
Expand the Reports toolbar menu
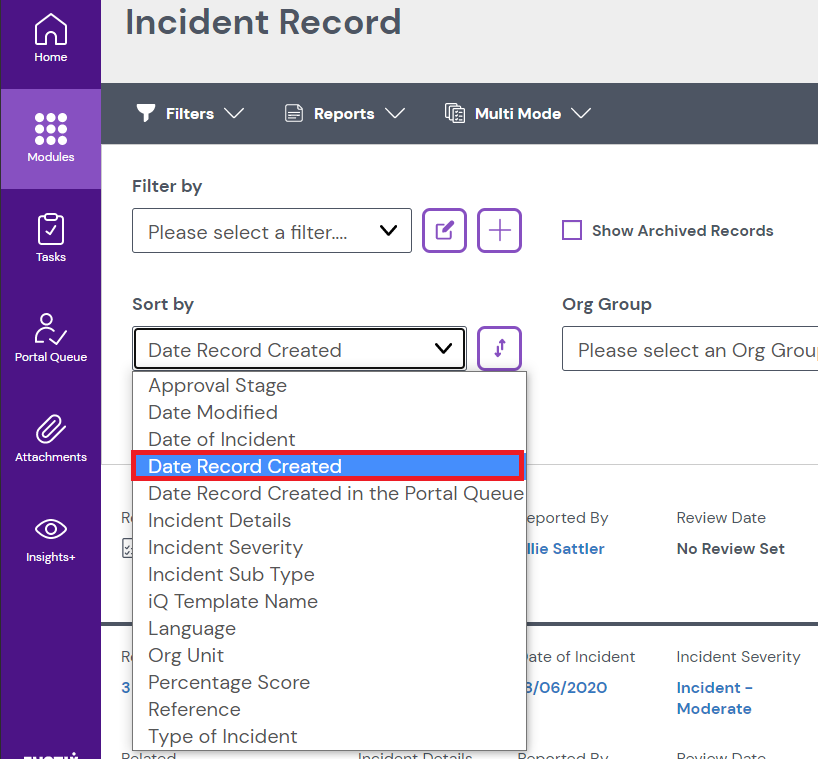click(x=344, y=114)
